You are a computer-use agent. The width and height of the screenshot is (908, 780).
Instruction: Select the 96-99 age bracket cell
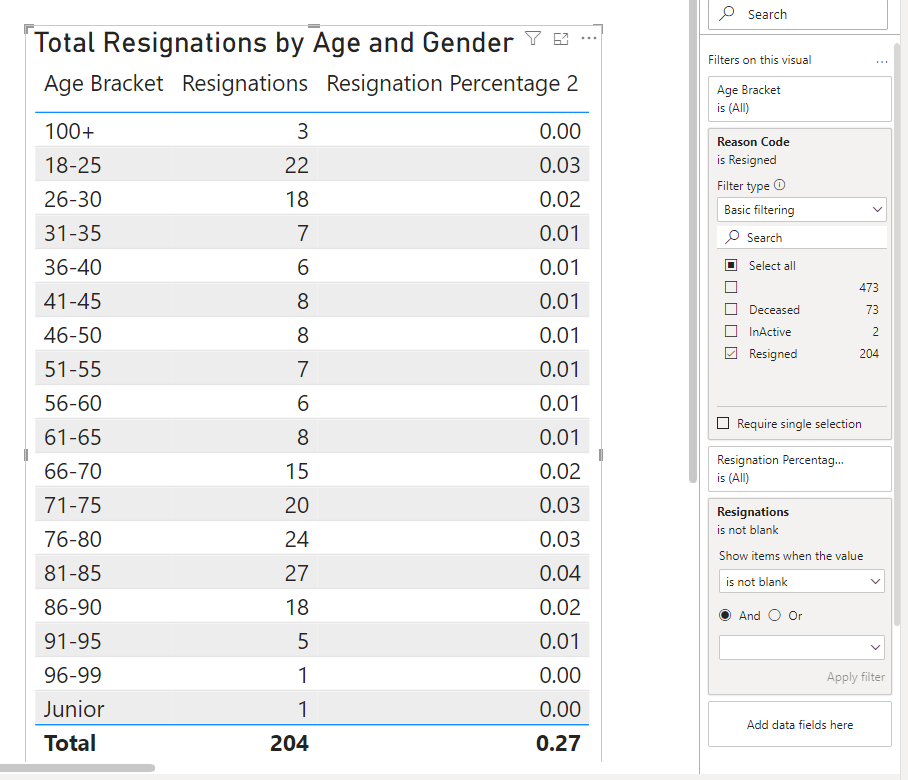72,675
